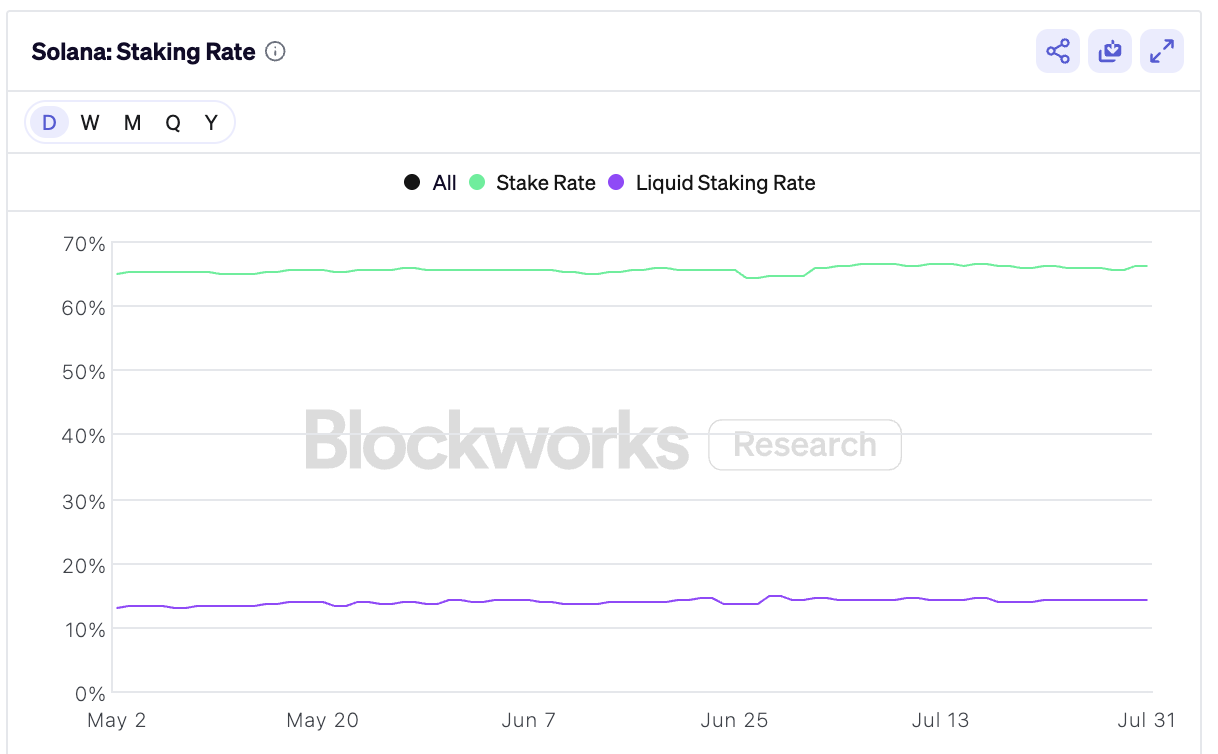Switch to W weekly interval

[x=90, y=122]
